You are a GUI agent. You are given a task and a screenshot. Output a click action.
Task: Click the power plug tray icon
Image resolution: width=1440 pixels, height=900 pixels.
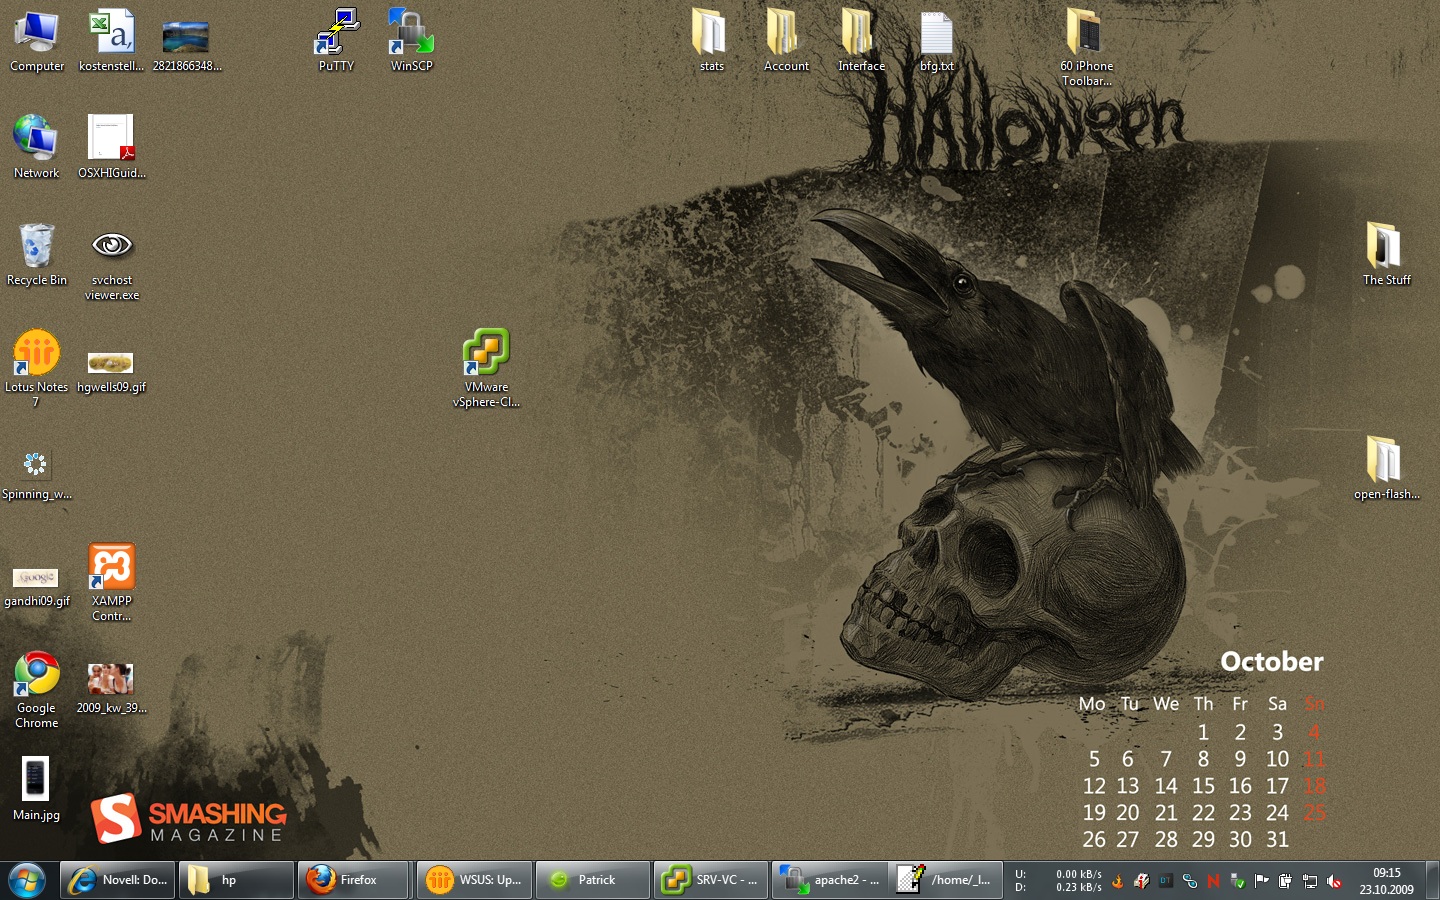(x=1286, y=881)
